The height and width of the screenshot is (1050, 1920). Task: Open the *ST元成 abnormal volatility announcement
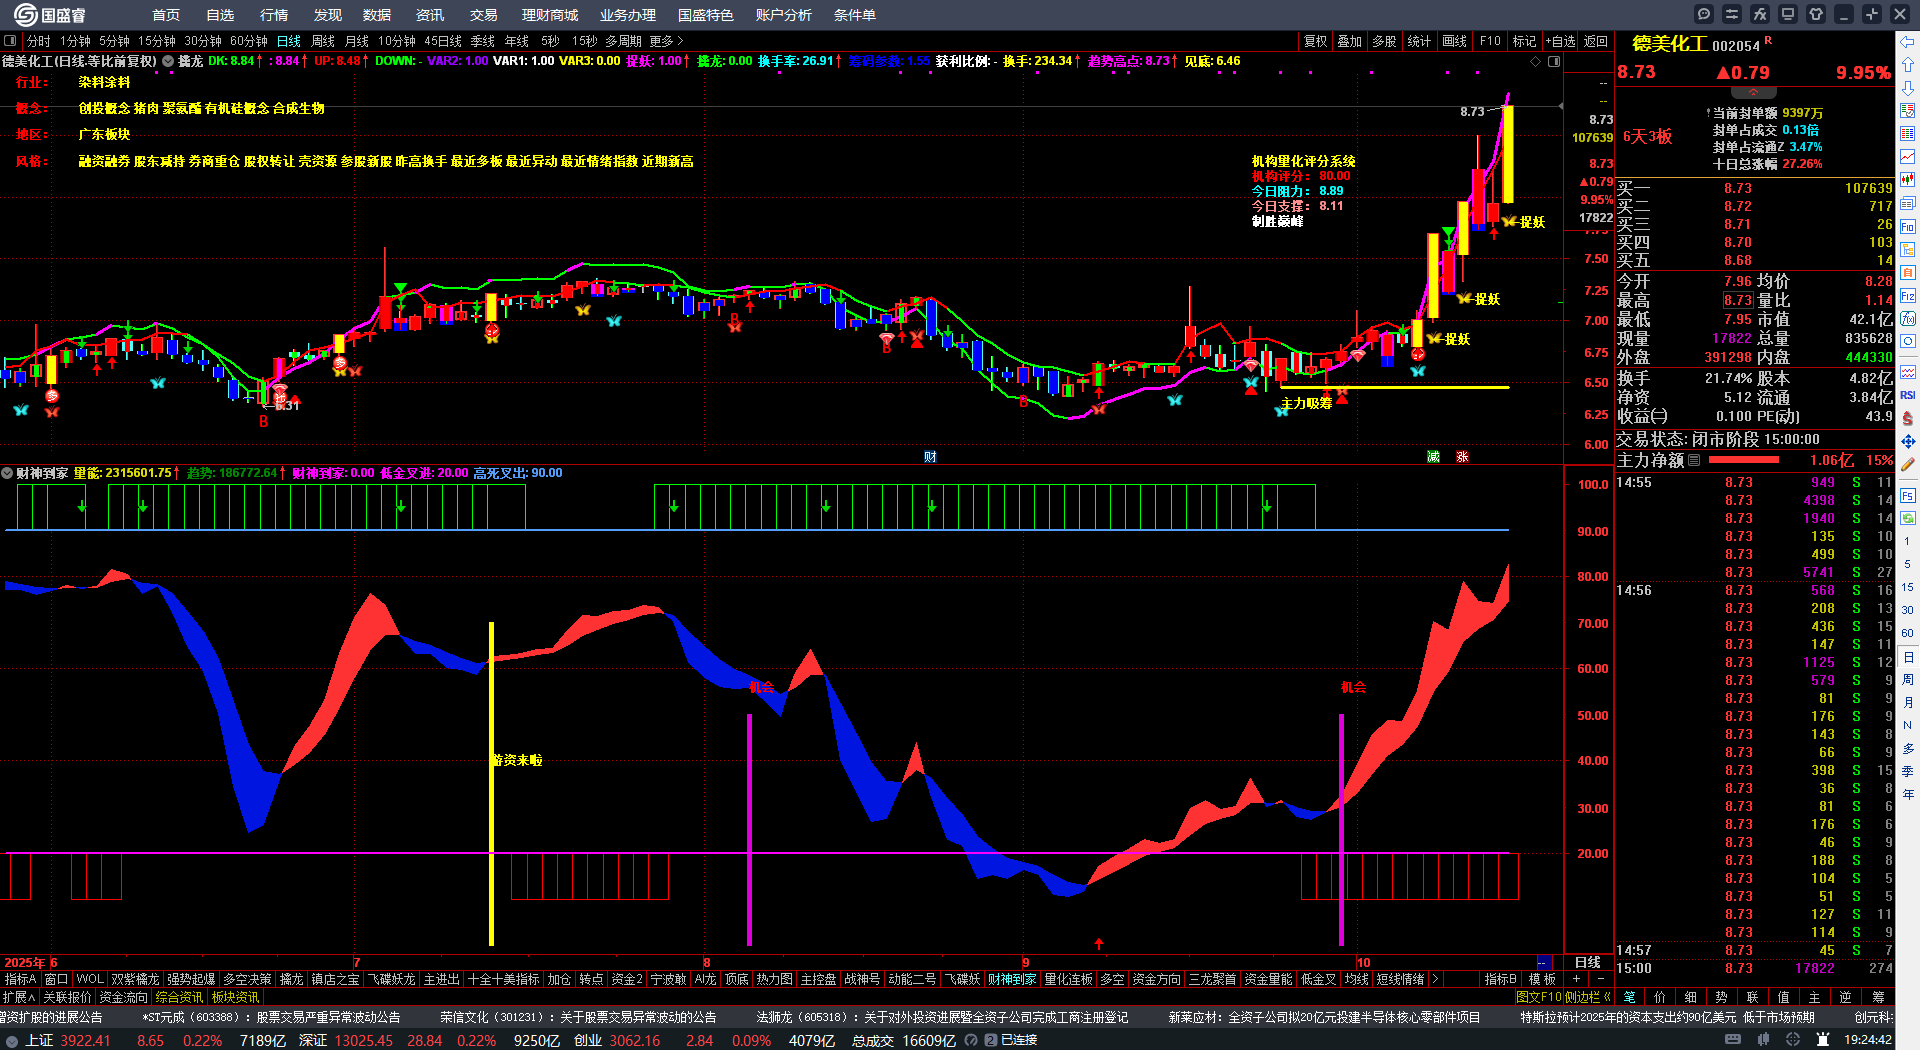(x=271, y=1017)
